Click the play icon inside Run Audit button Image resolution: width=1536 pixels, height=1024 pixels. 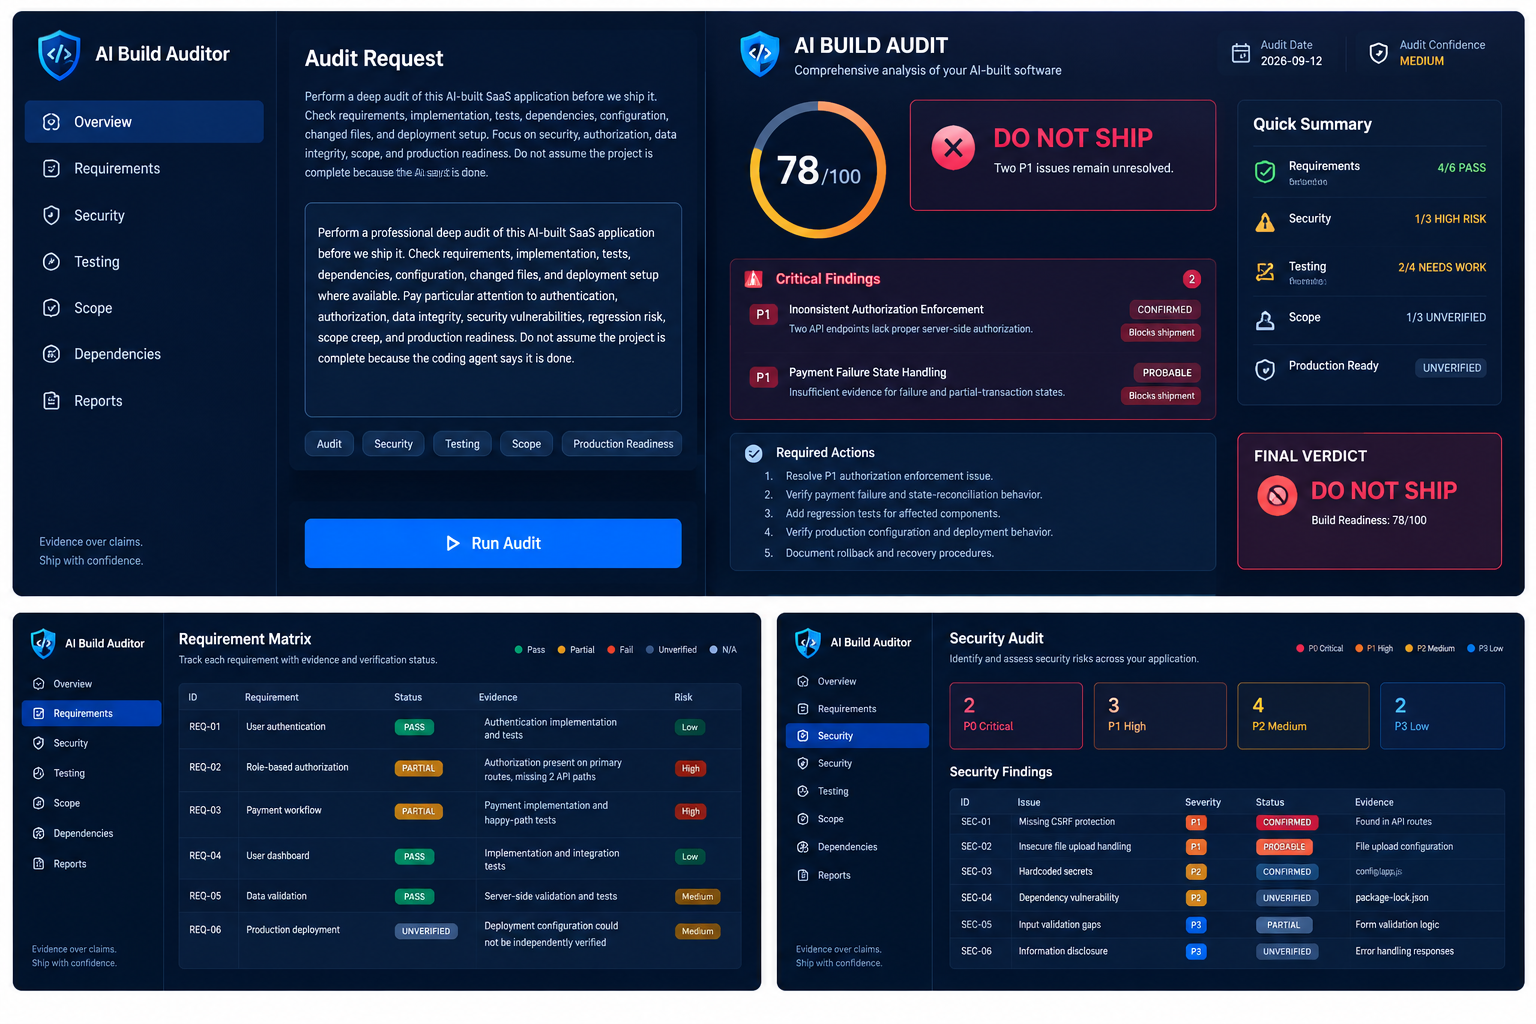(453, 543)
